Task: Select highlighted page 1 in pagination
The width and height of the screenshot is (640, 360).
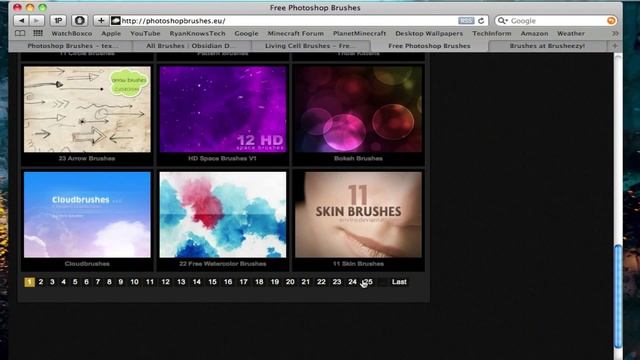Action: (29, 282)
